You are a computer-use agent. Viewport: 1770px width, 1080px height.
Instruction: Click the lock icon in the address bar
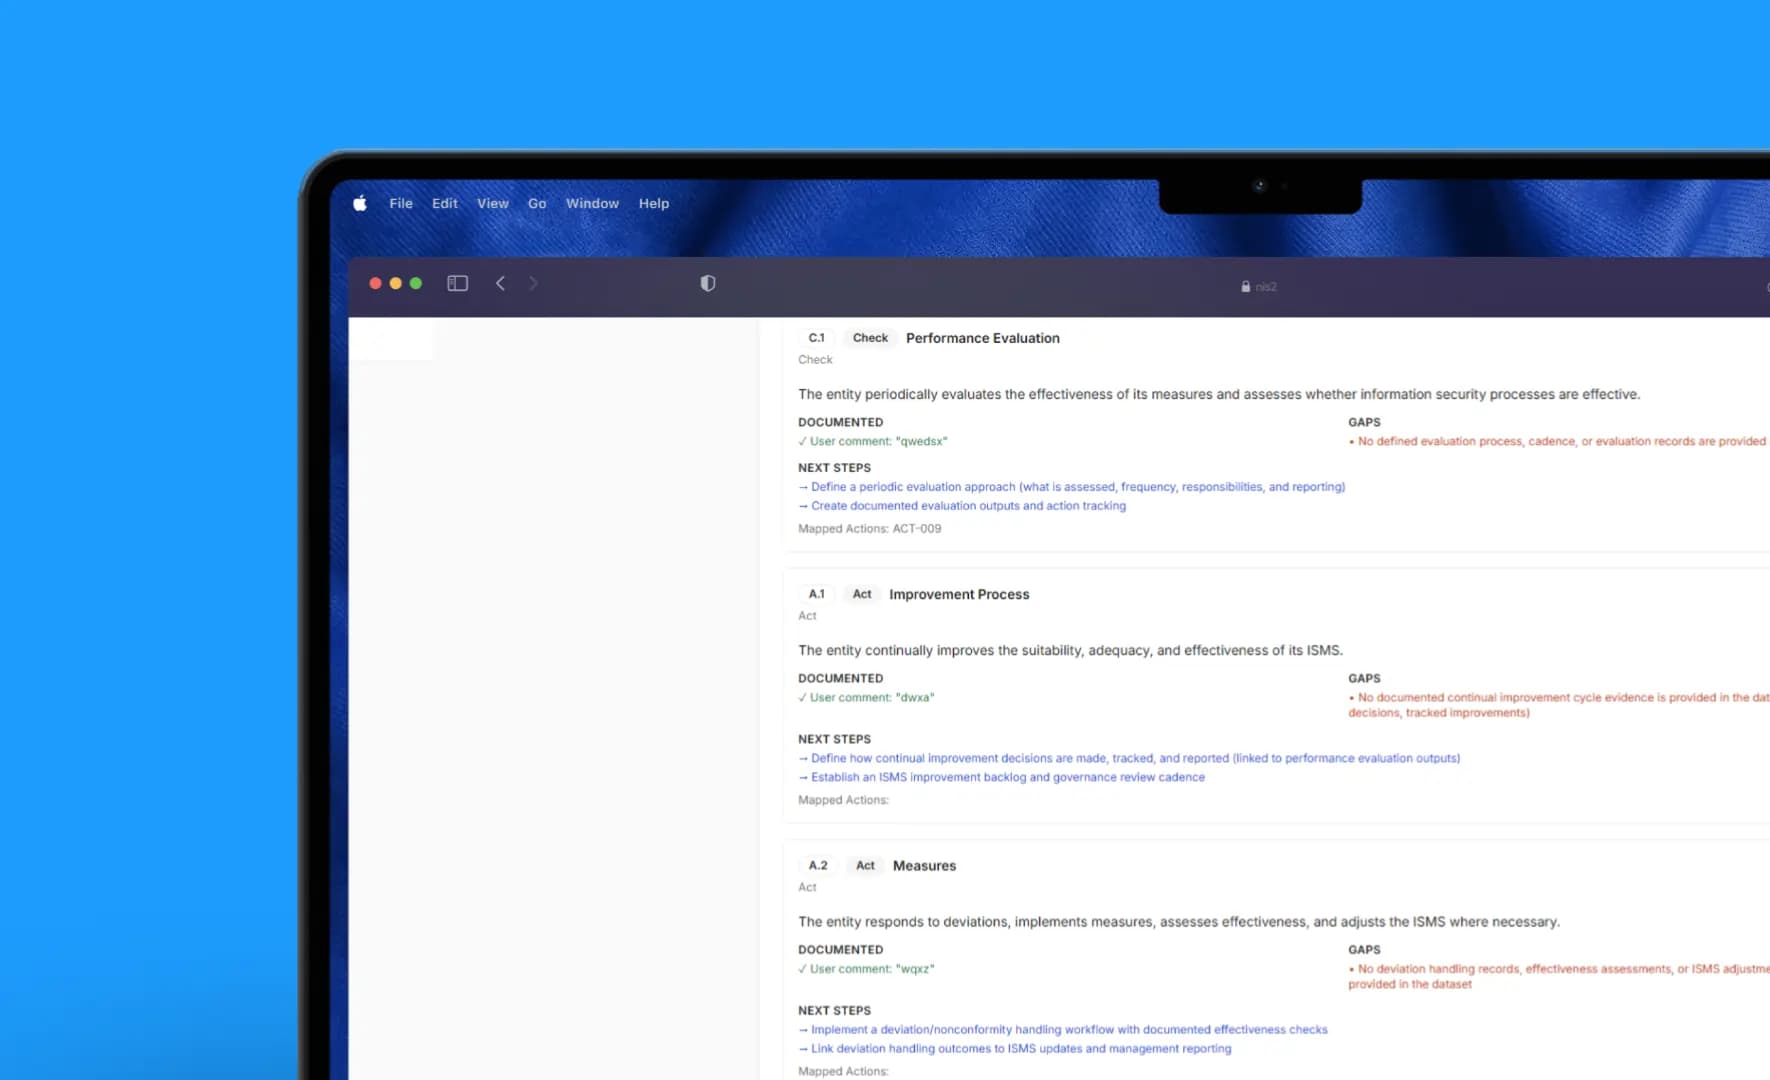tap(1245, 287)
